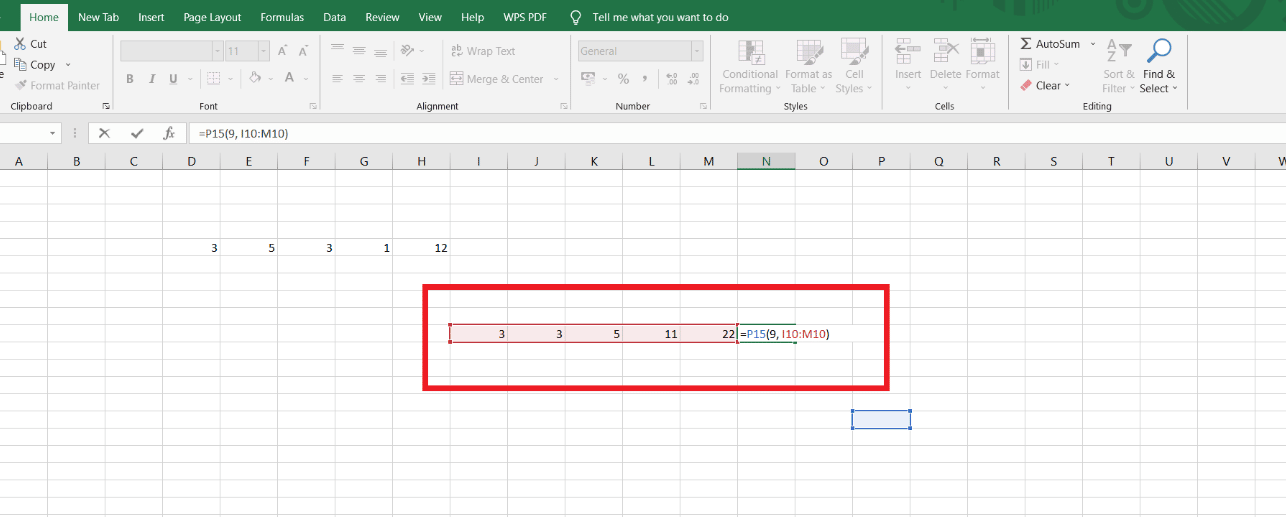Expand the AutoSum dropdown arrow
Screen dimensions: 1286x517
[x=1092, y=44]
